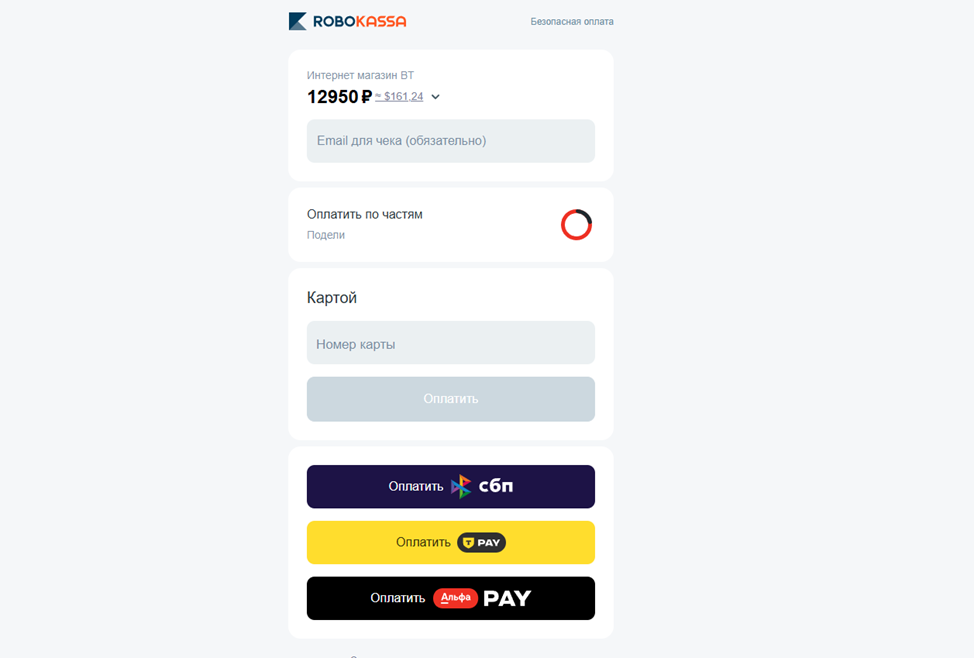974x658 pixels.
Task: Open the ≈ $161.24 converted amount link
Action: (399, 96)
